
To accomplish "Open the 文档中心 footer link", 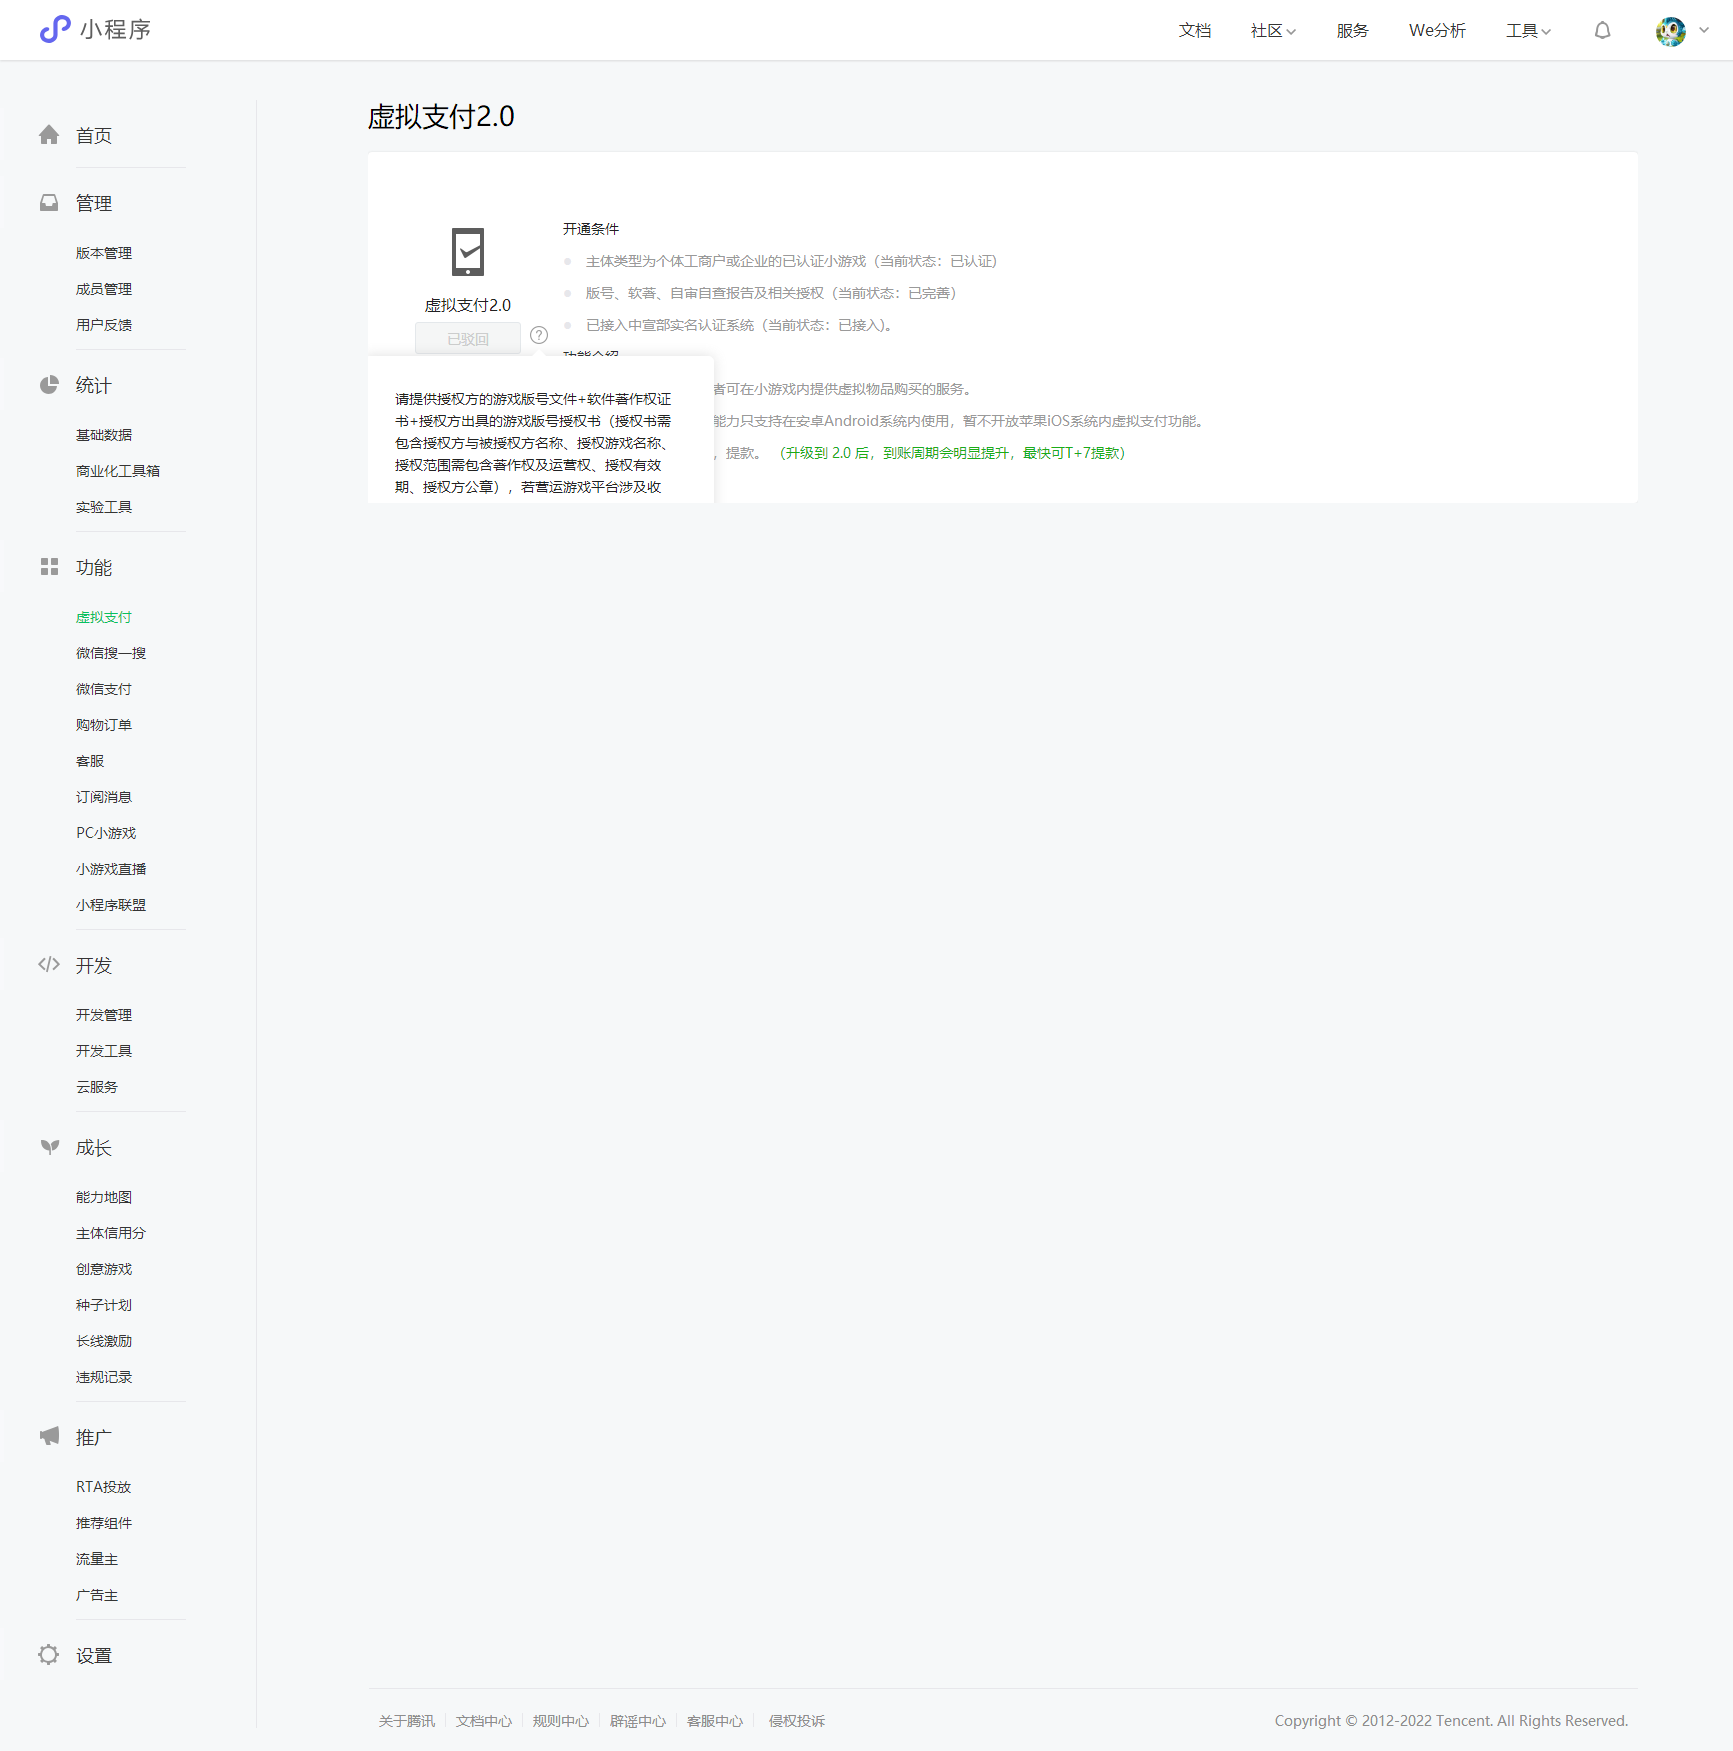I will click(484, 1721).
